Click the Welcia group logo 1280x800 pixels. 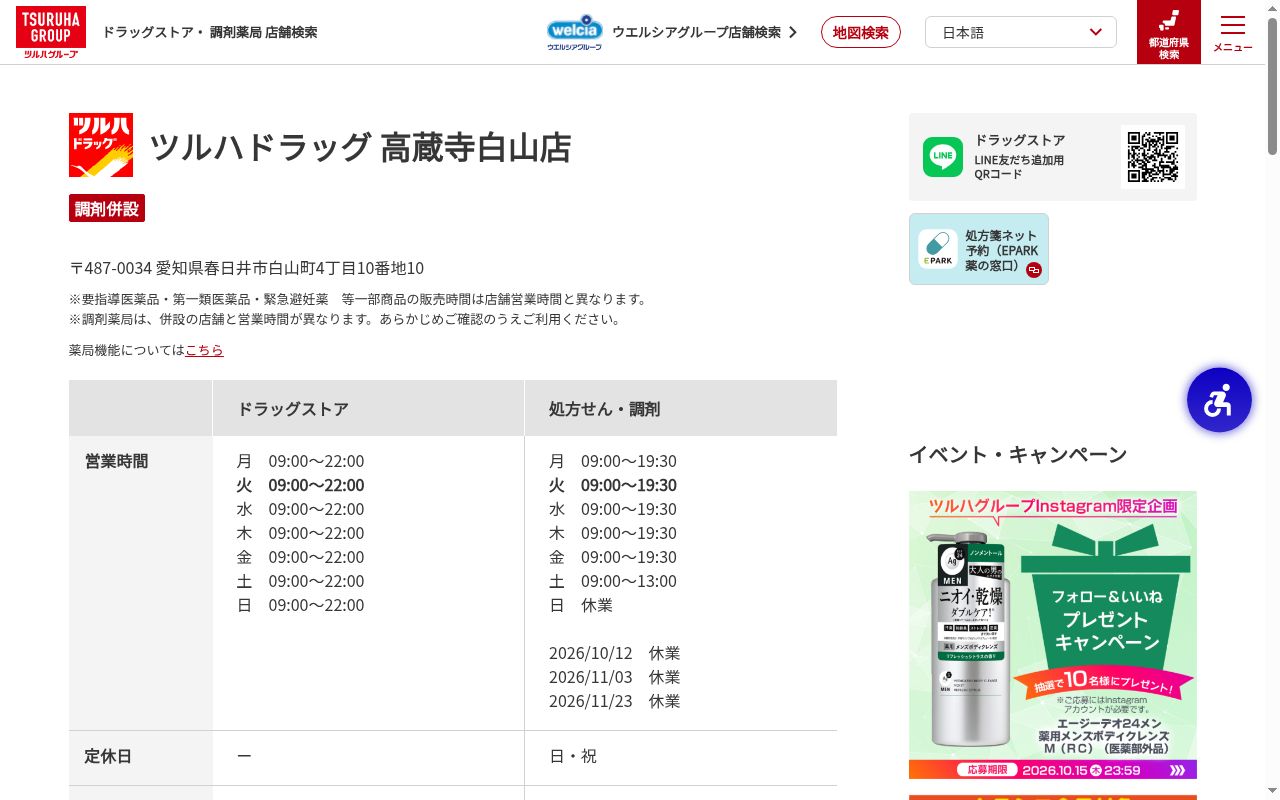point(575,32)
